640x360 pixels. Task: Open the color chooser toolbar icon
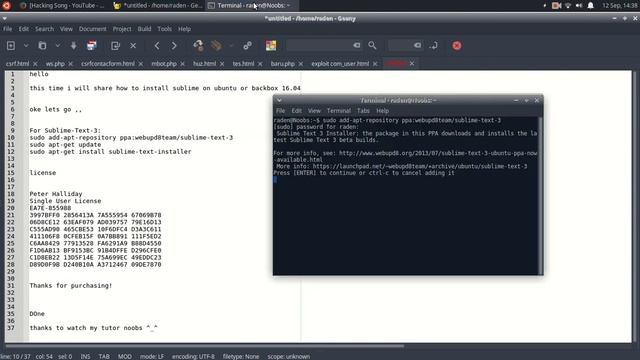tap(271, 46)
